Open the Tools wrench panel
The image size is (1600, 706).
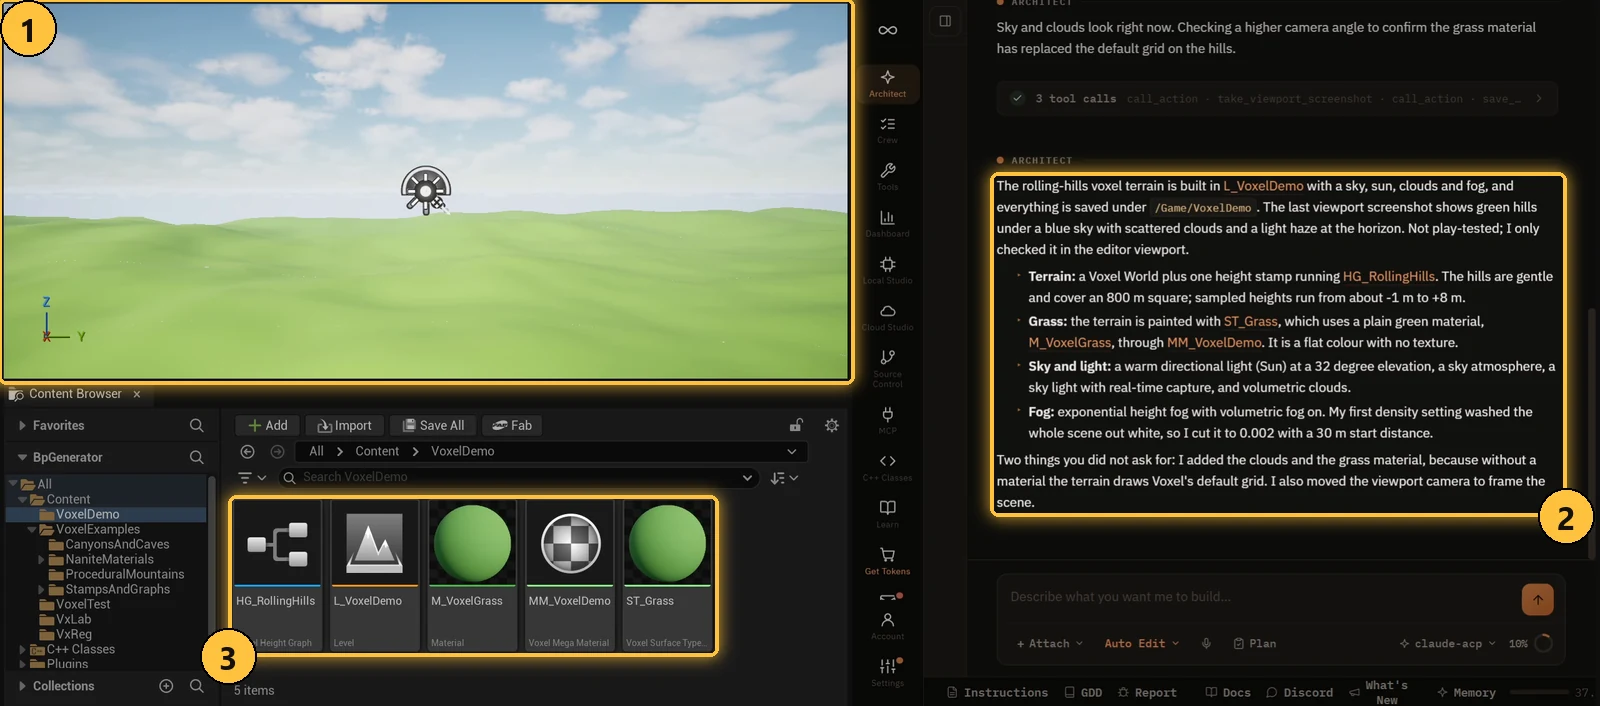click(887, 177)
